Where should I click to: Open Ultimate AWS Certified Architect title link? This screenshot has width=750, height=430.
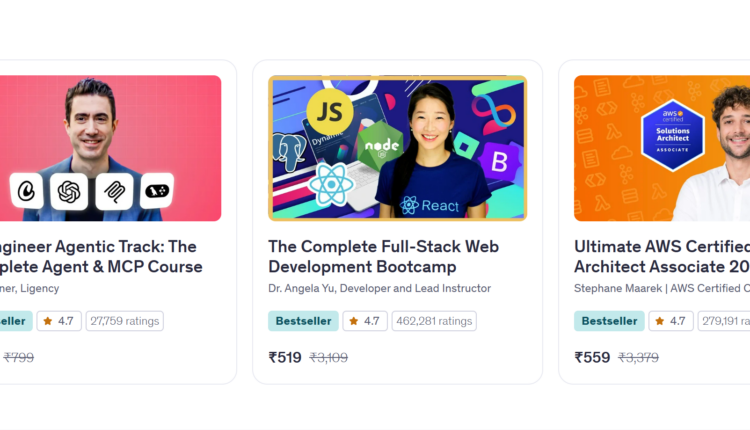point(662,256)
